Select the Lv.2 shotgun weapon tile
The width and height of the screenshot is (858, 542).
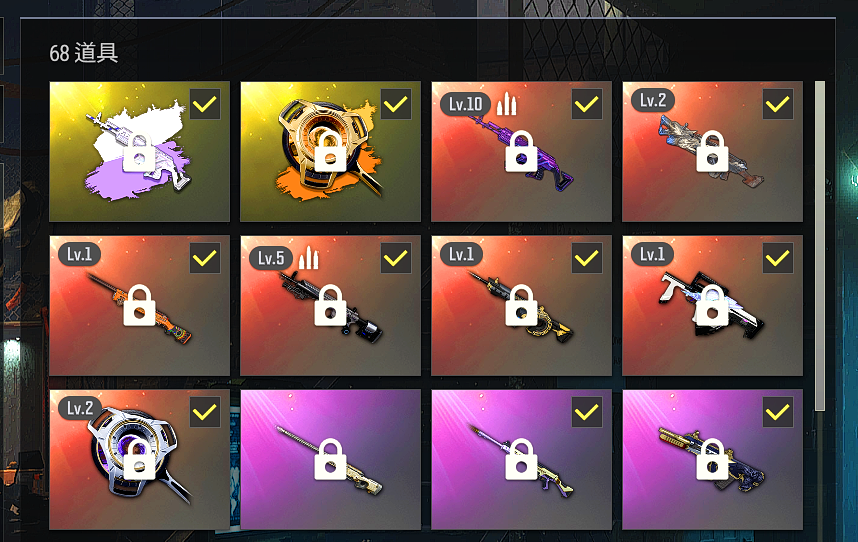point(712,151)
